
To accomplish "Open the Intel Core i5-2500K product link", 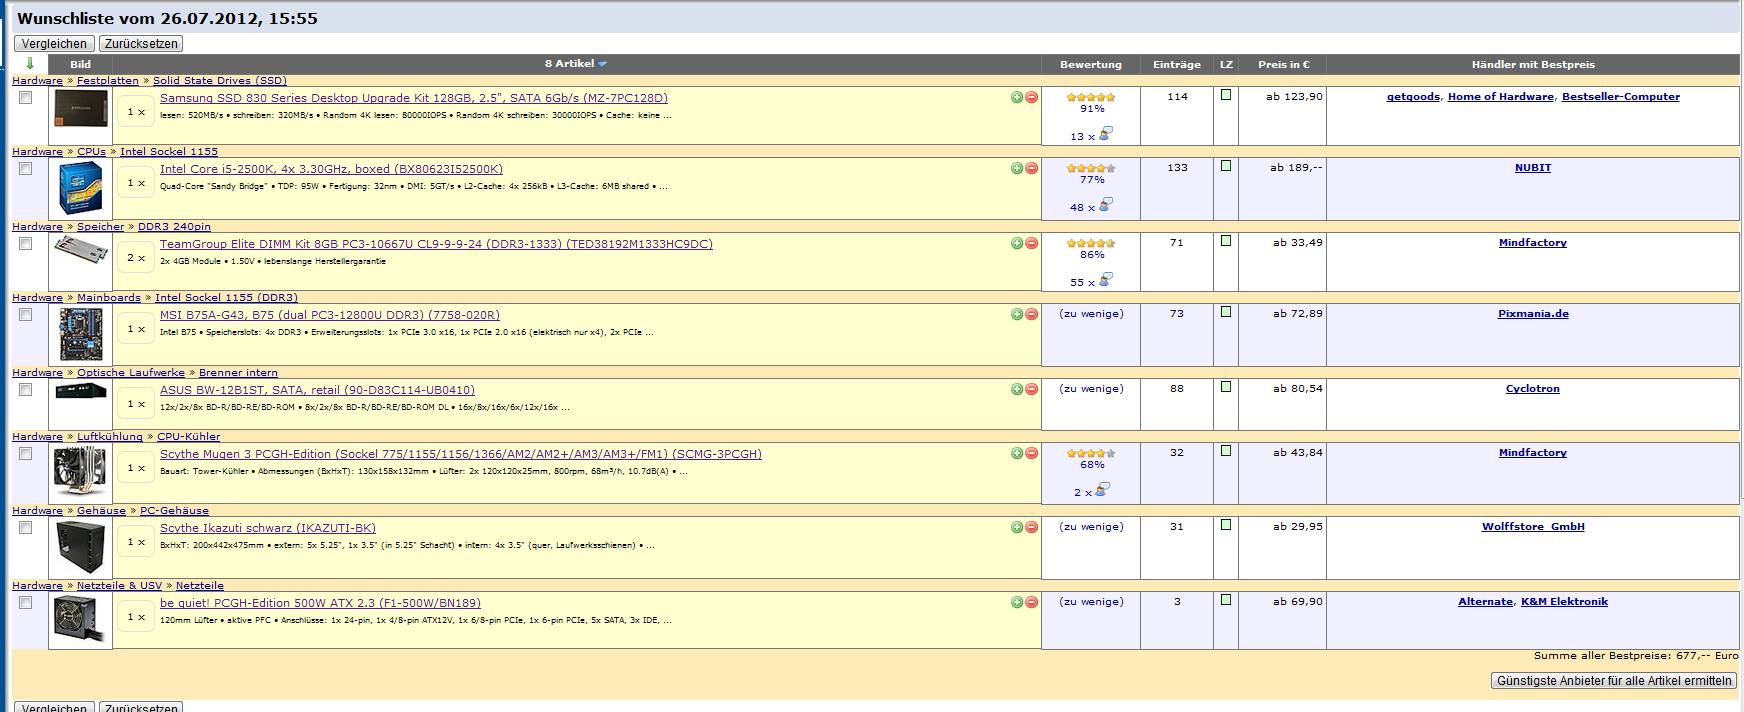I will click(331, 169).
